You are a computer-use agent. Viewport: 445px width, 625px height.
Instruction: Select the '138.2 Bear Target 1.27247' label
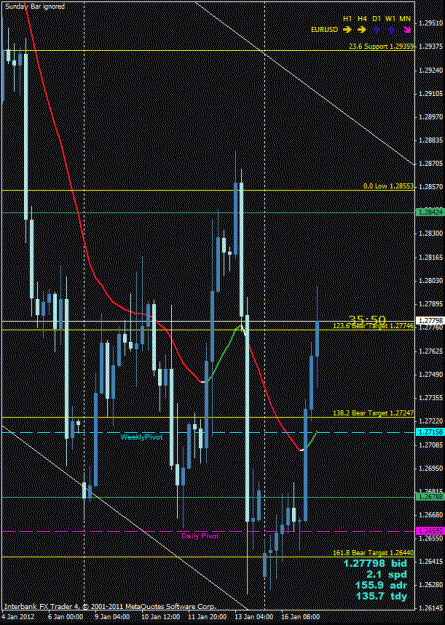click(x=374, y=413)
